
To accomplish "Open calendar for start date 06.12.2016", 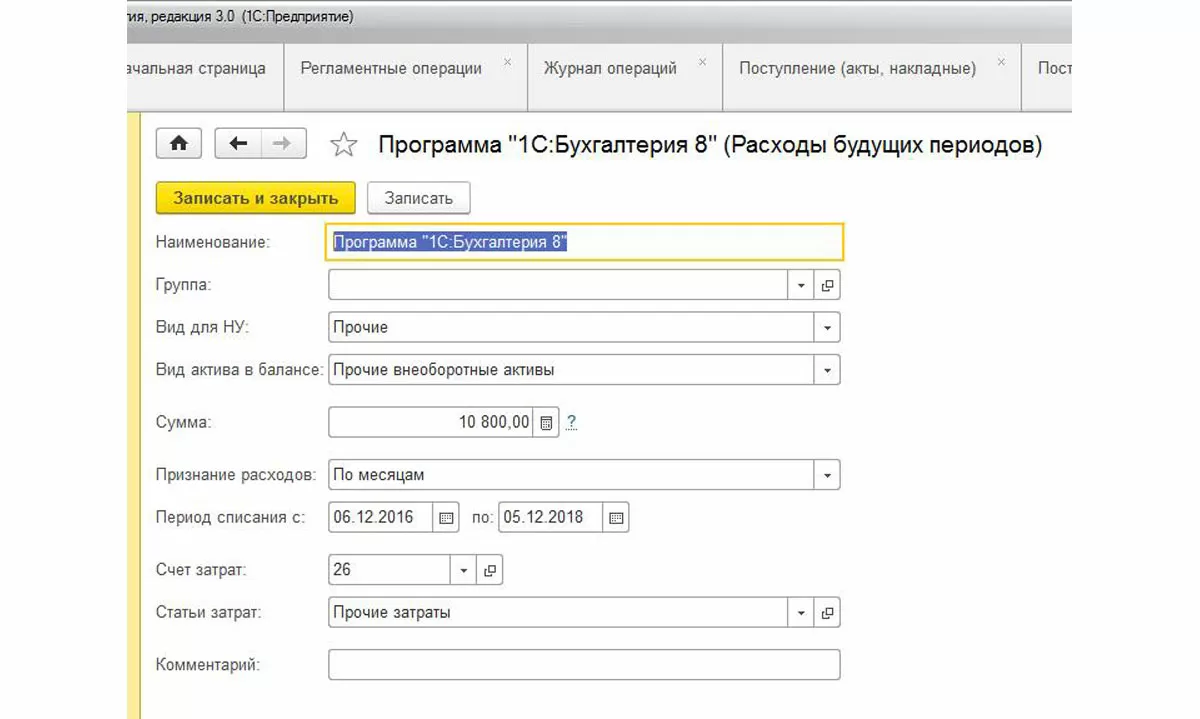I will tap(446, 518).
